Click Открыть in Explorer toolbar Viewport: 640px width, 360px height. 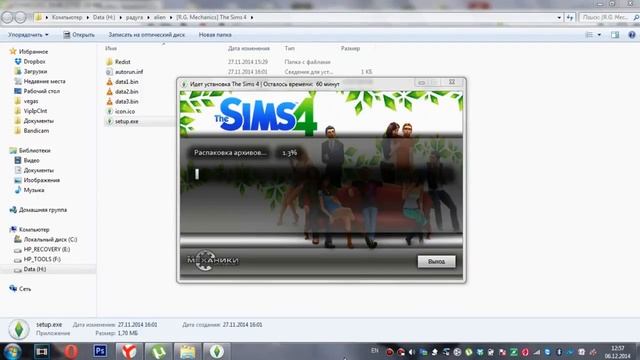[x=79, y=35]
